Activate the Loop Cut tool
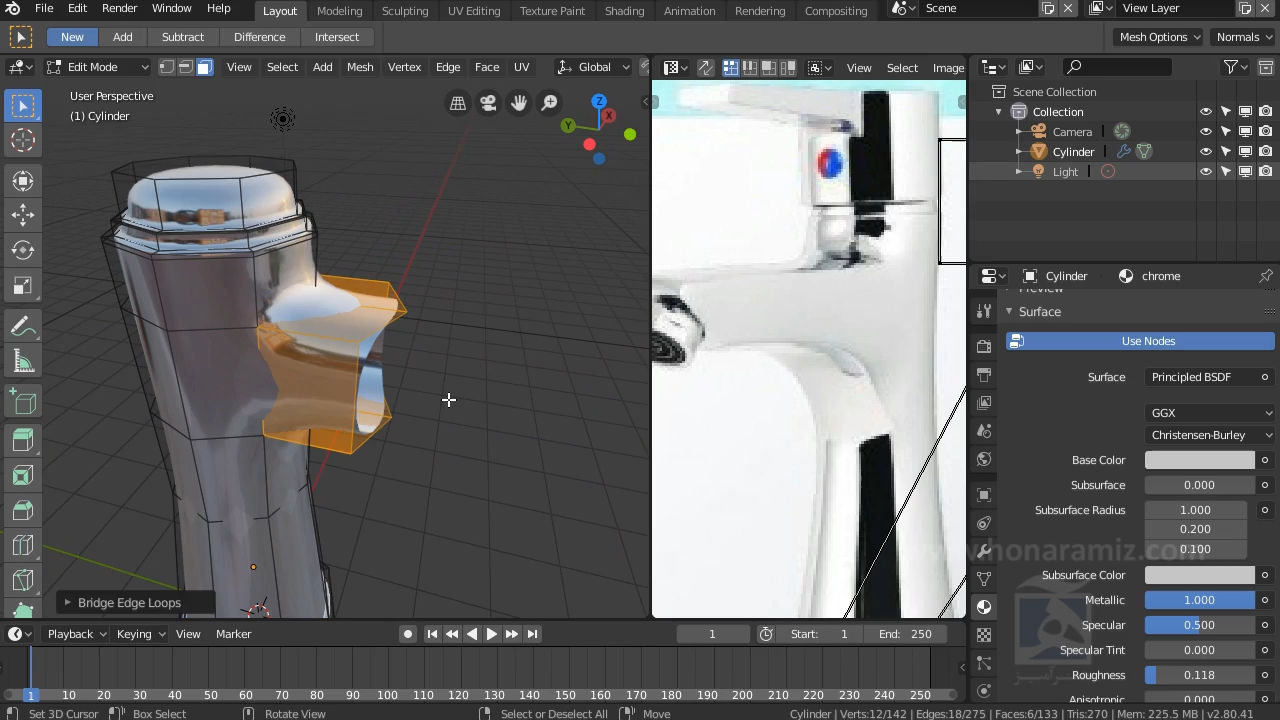 22,546
